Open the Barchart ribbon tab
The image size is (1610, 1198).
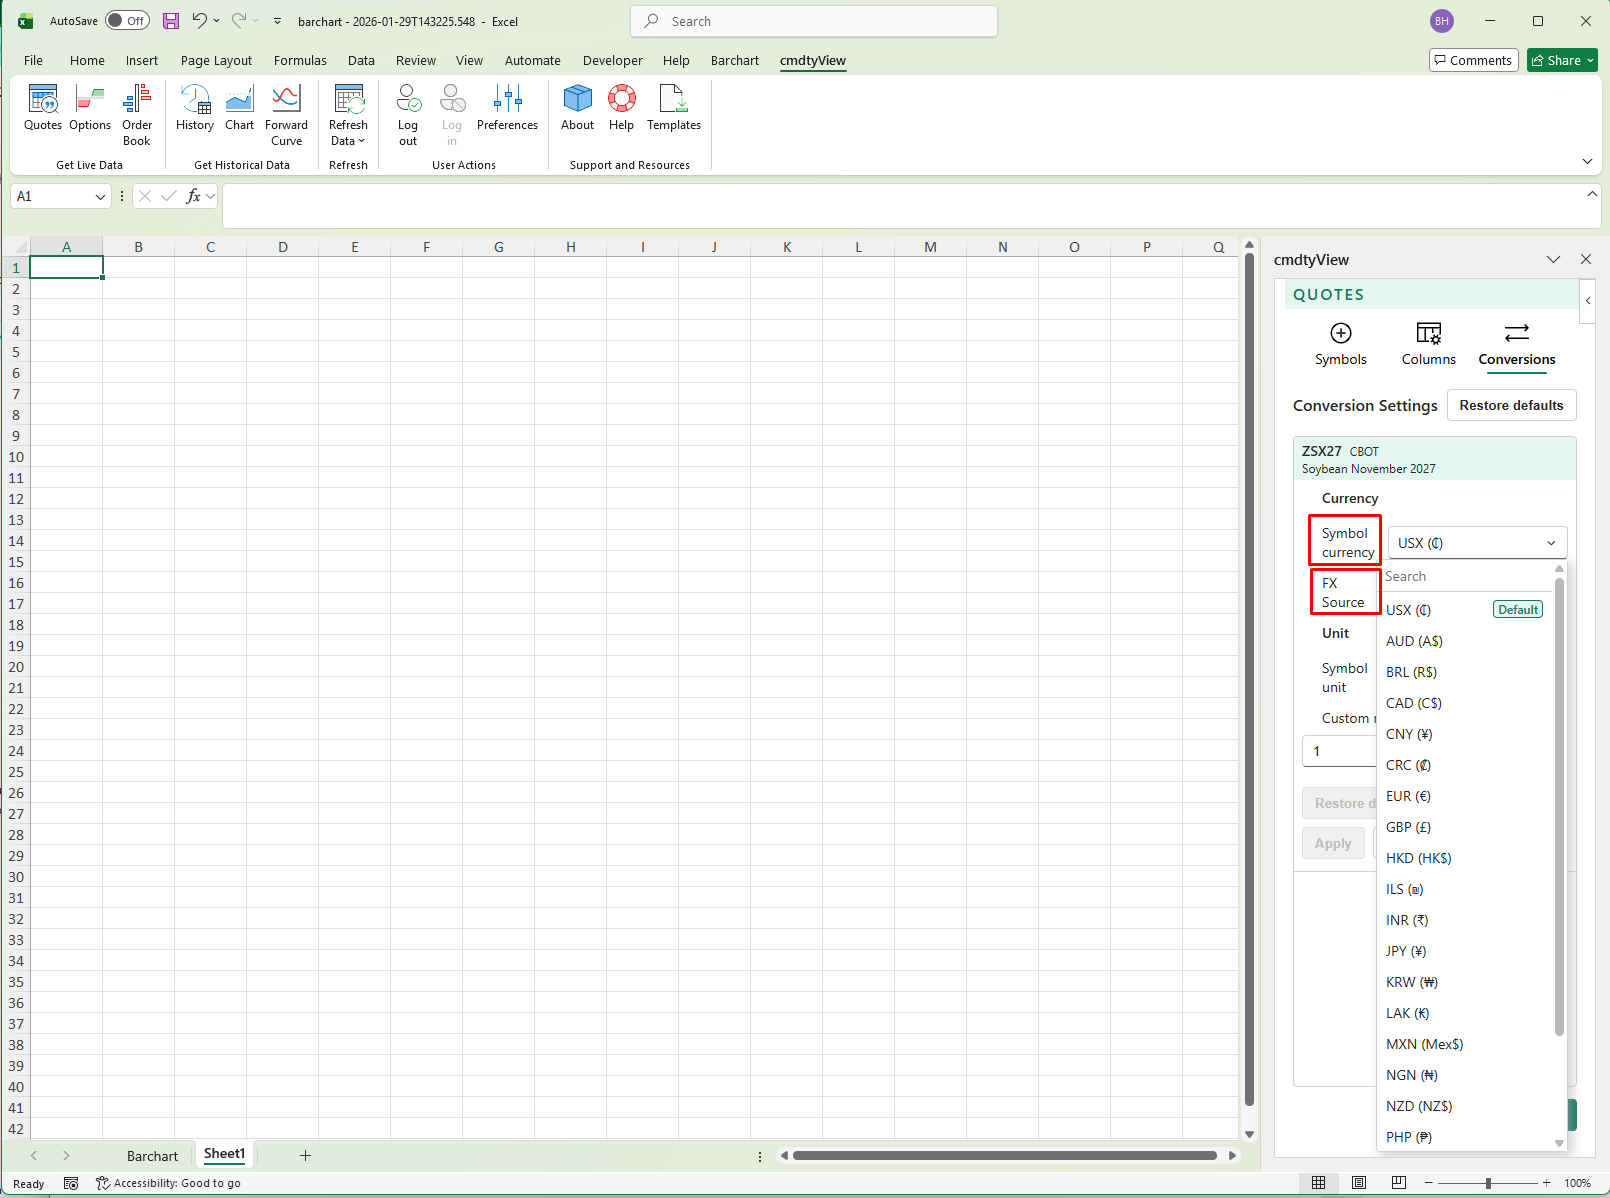(734, 61)
